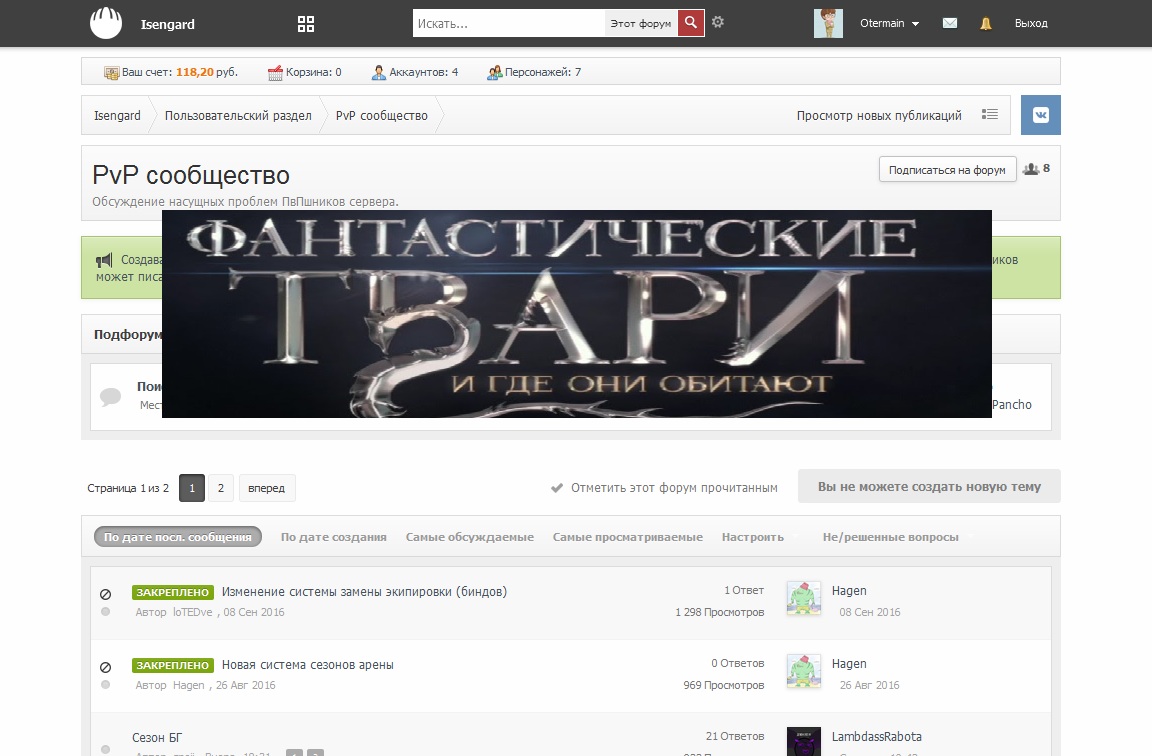Click the Isengard site title
The height and width of the screenshot is (756, 1152).
[x=168, y=24]
